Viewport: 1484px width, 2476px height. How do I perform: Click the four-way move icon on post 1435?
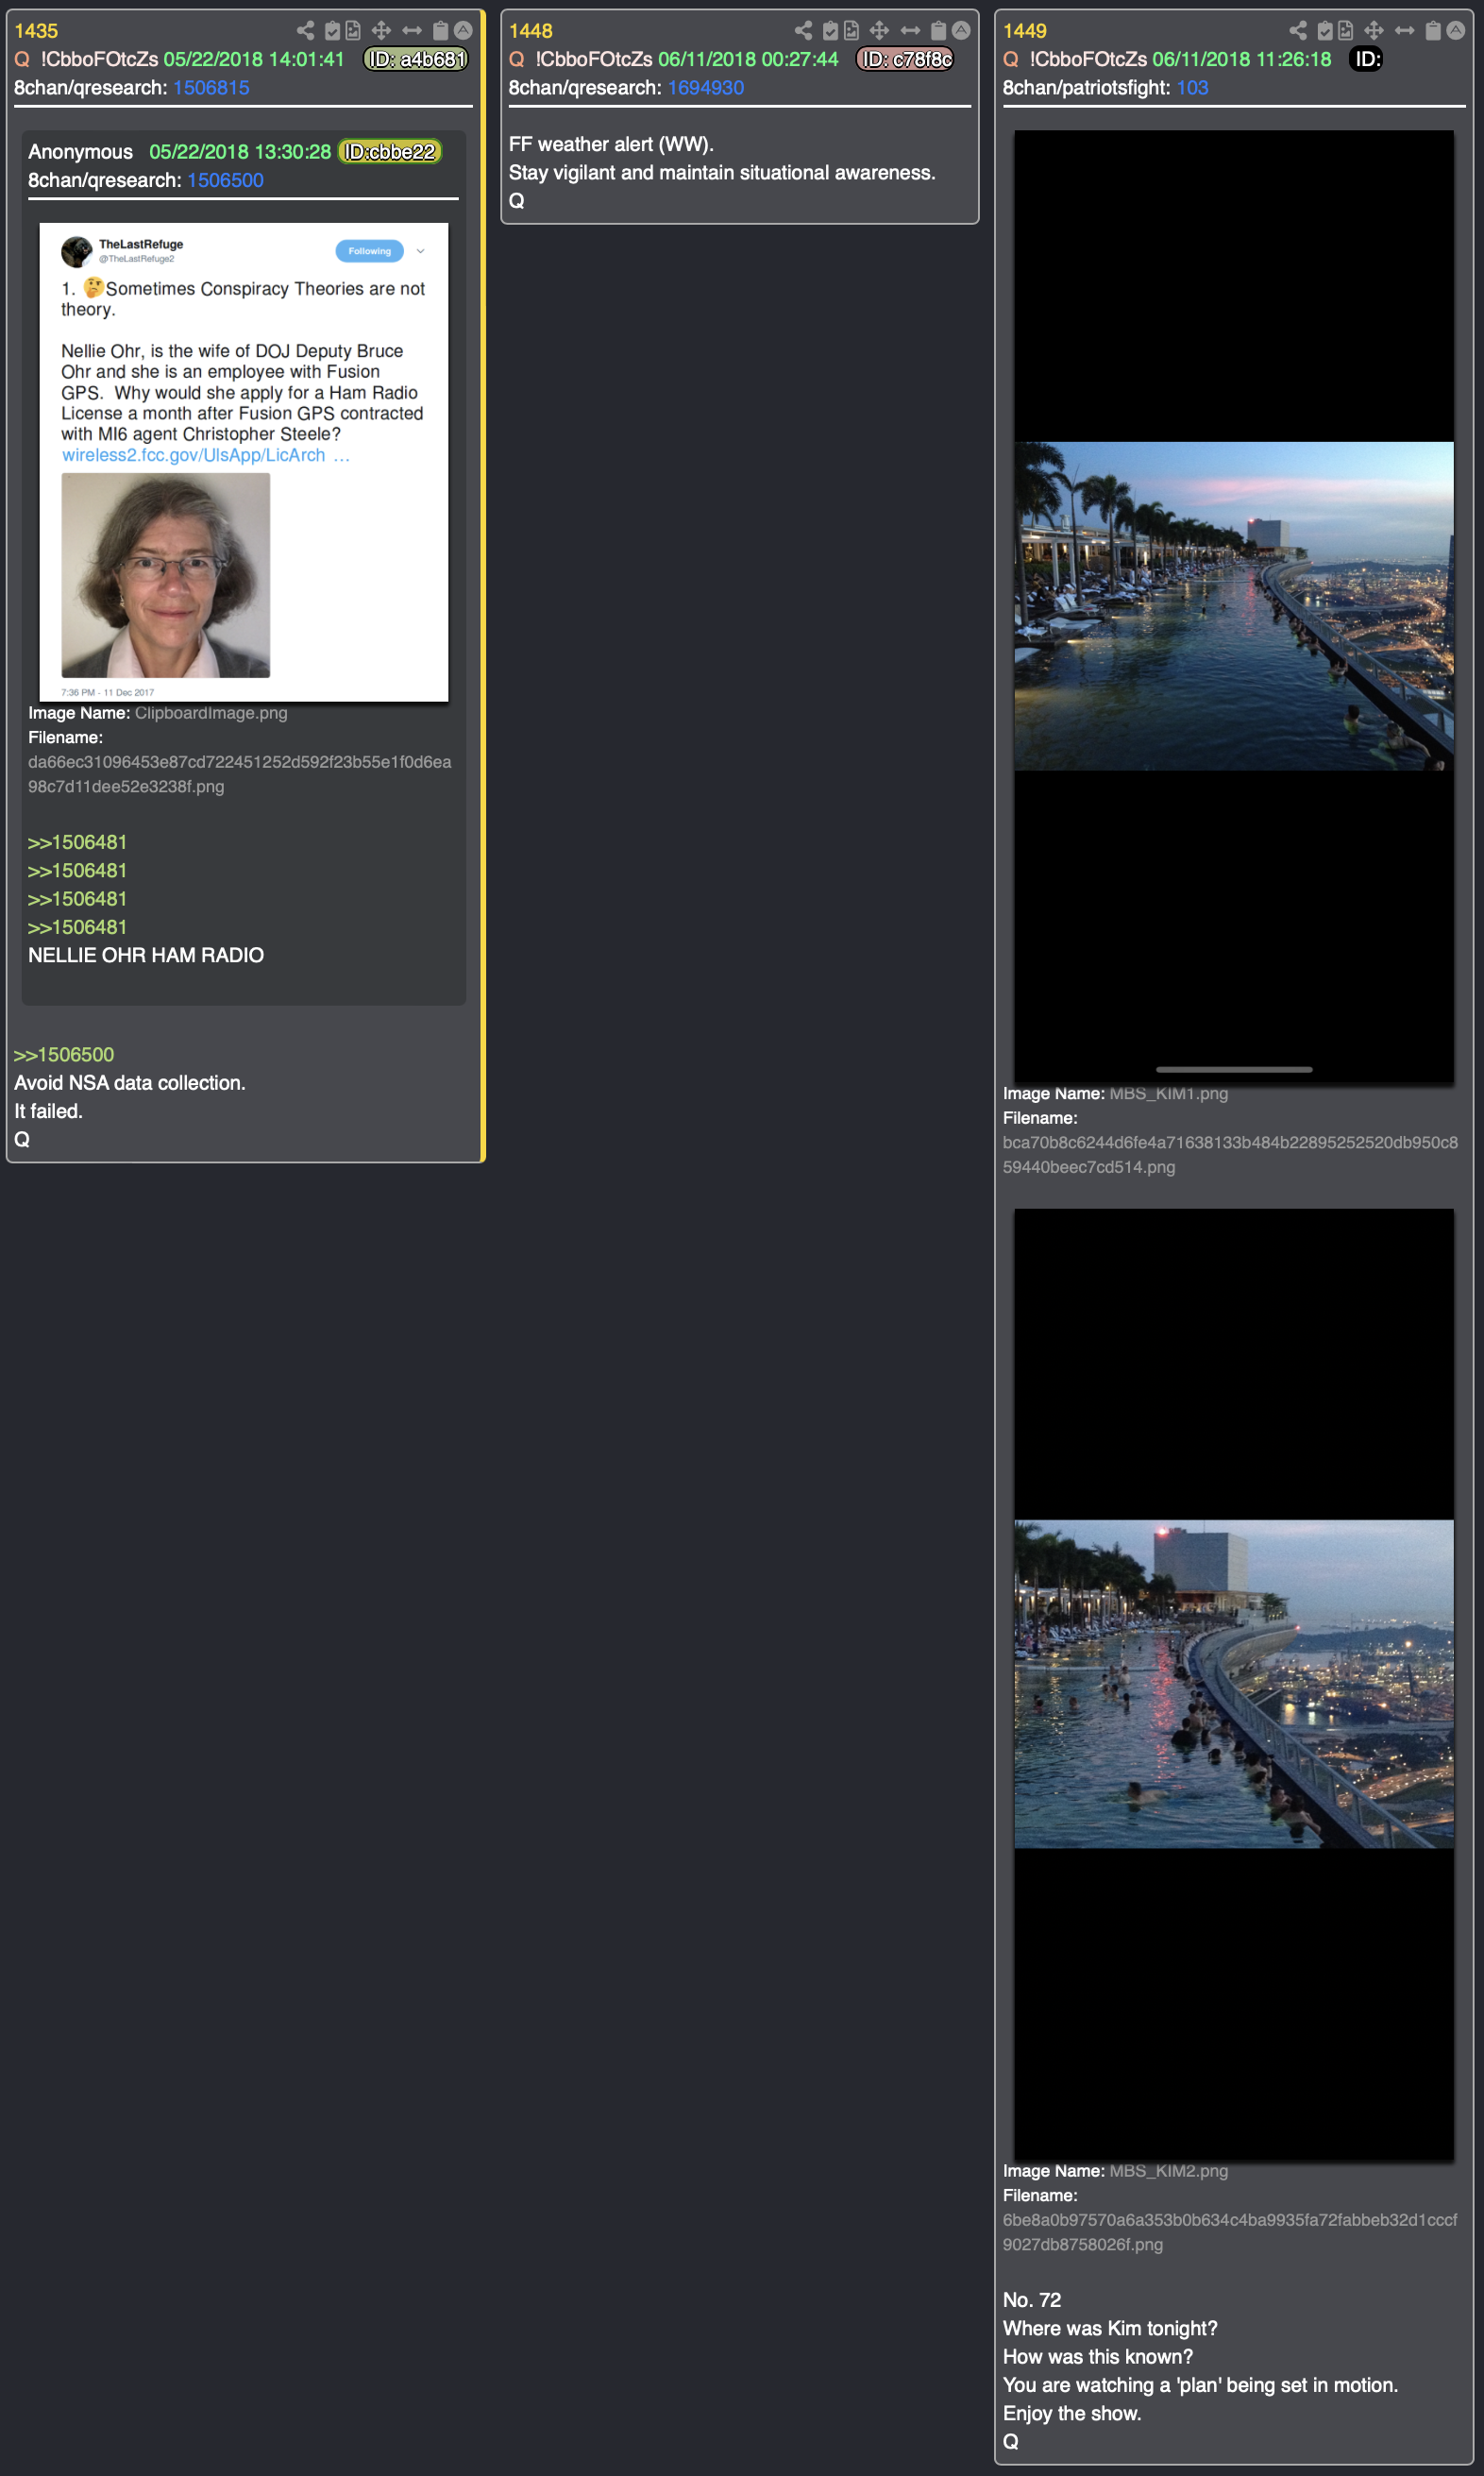pos(381,31)
